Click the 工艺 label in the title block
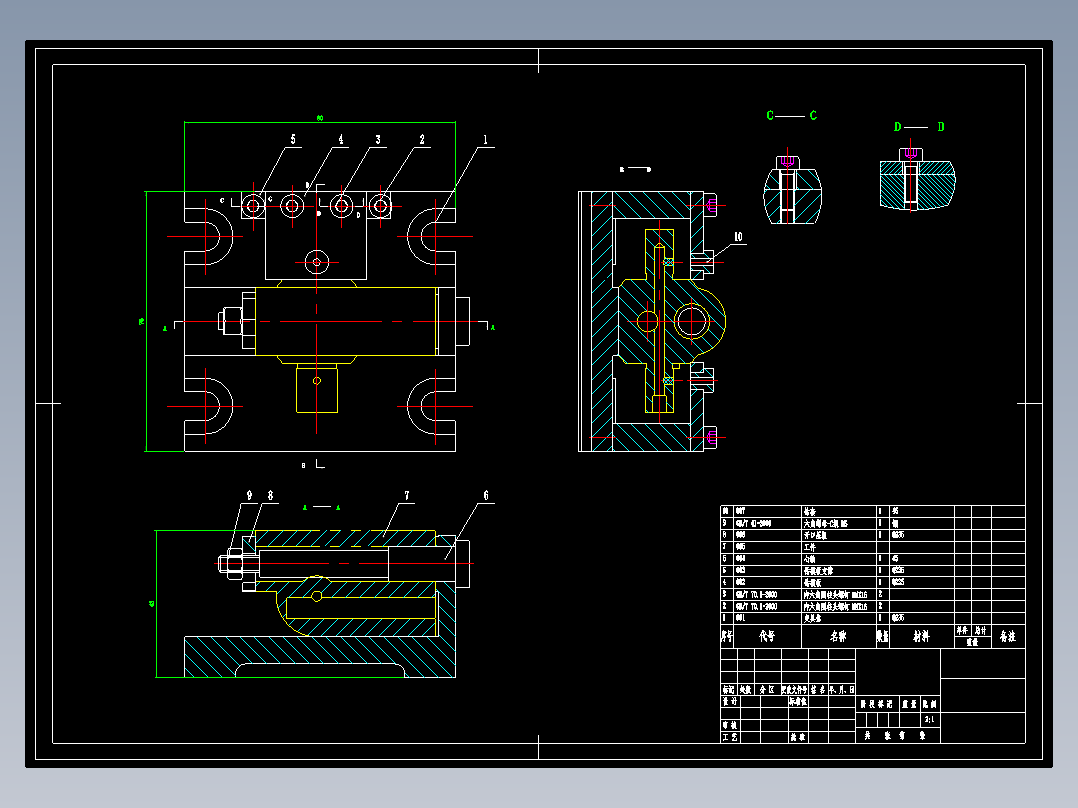The image size is (1078, 808). click(x=729, y=737)
